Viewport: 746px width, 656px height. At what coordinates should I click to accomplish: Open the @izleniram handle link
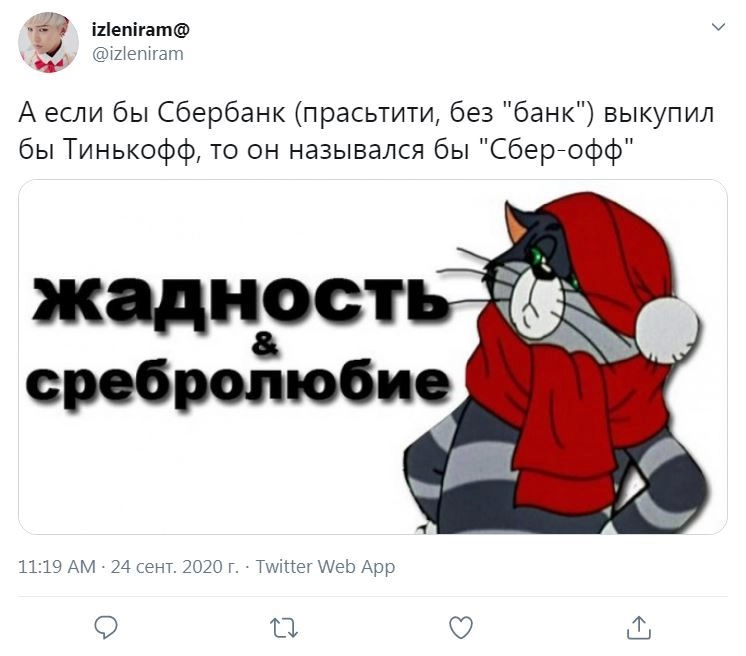(137, 54)
